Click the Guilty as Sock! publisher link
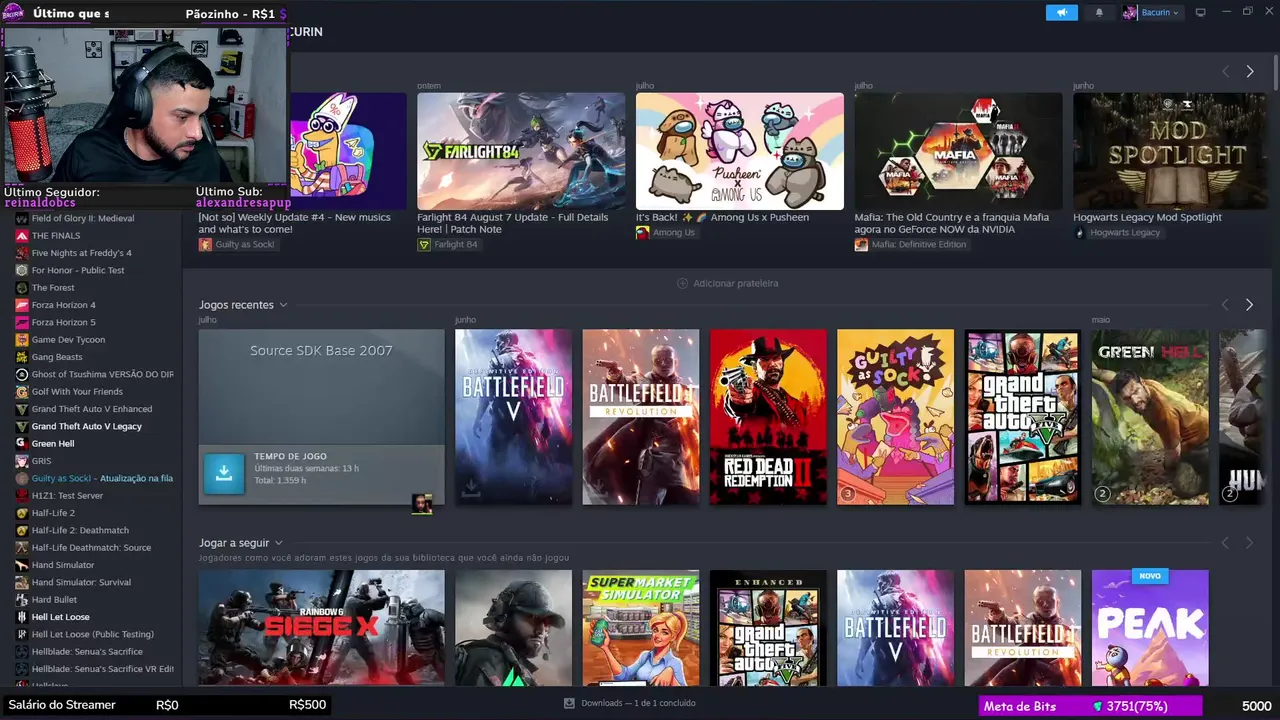 coord(236,245)
